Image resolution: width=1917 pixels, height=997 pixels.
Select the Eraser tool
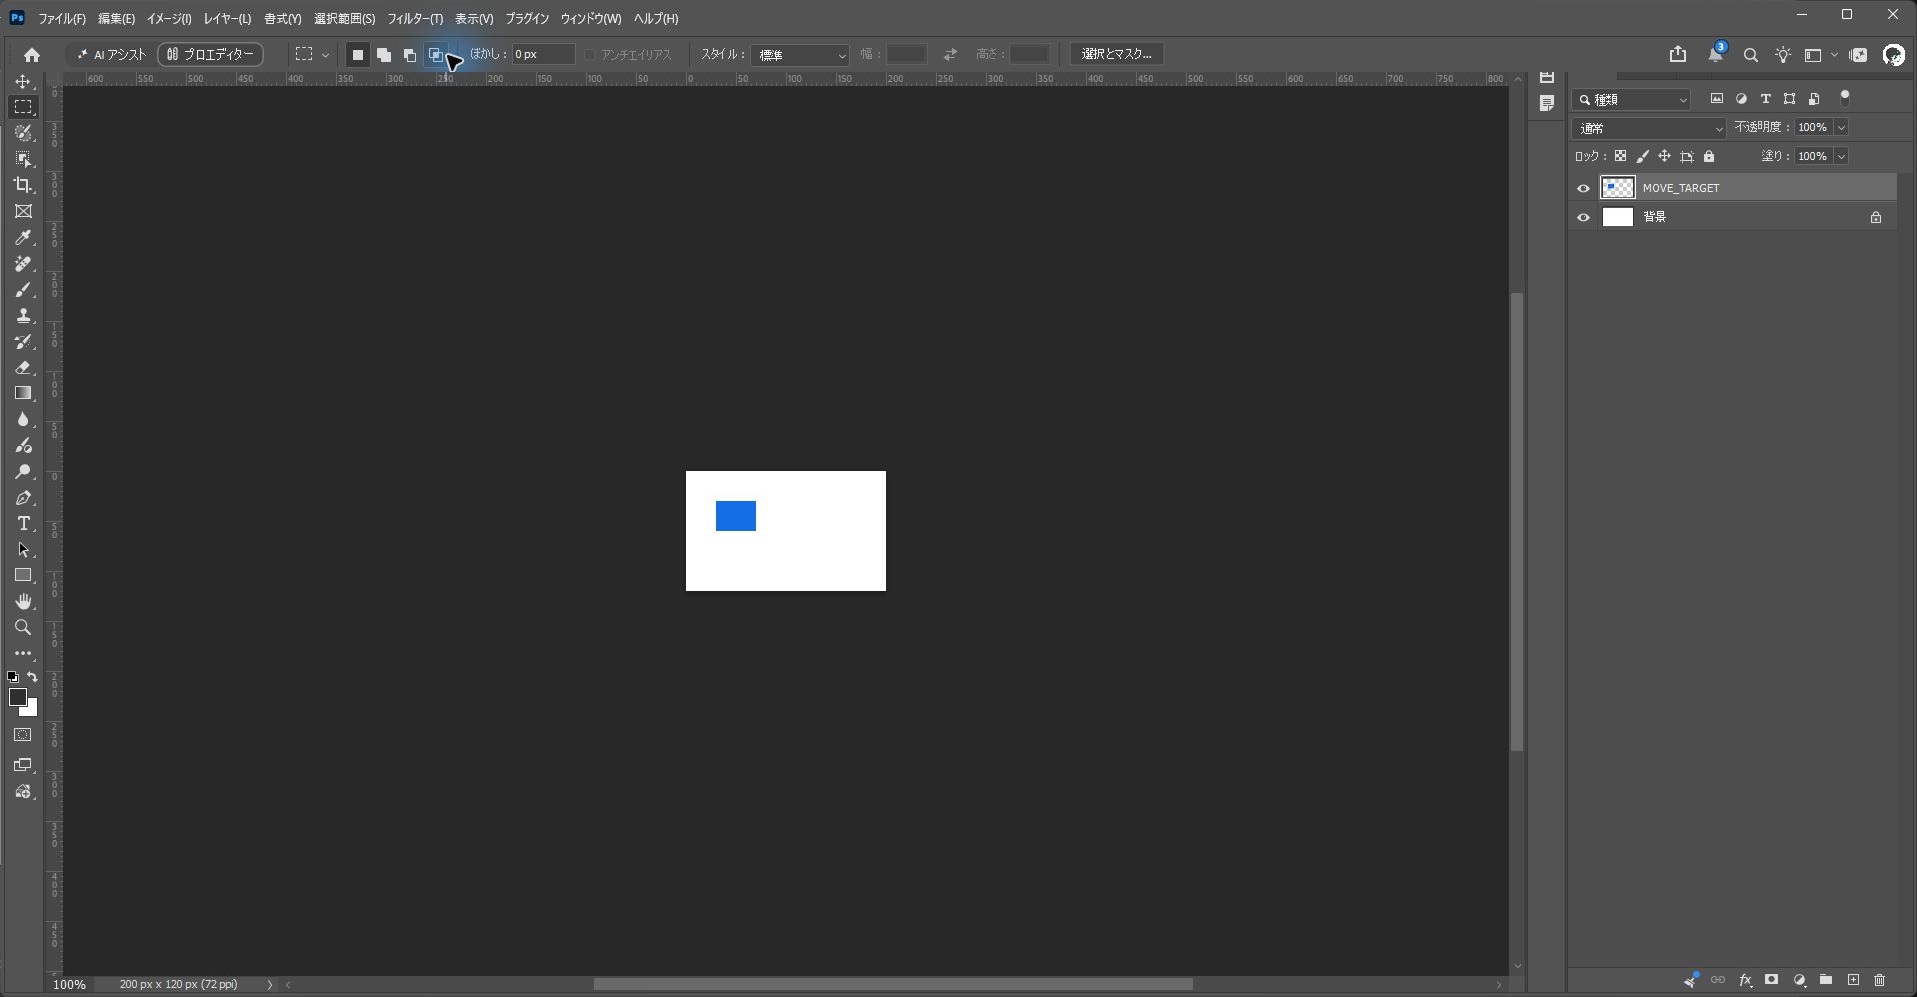(x=23, y=367)
